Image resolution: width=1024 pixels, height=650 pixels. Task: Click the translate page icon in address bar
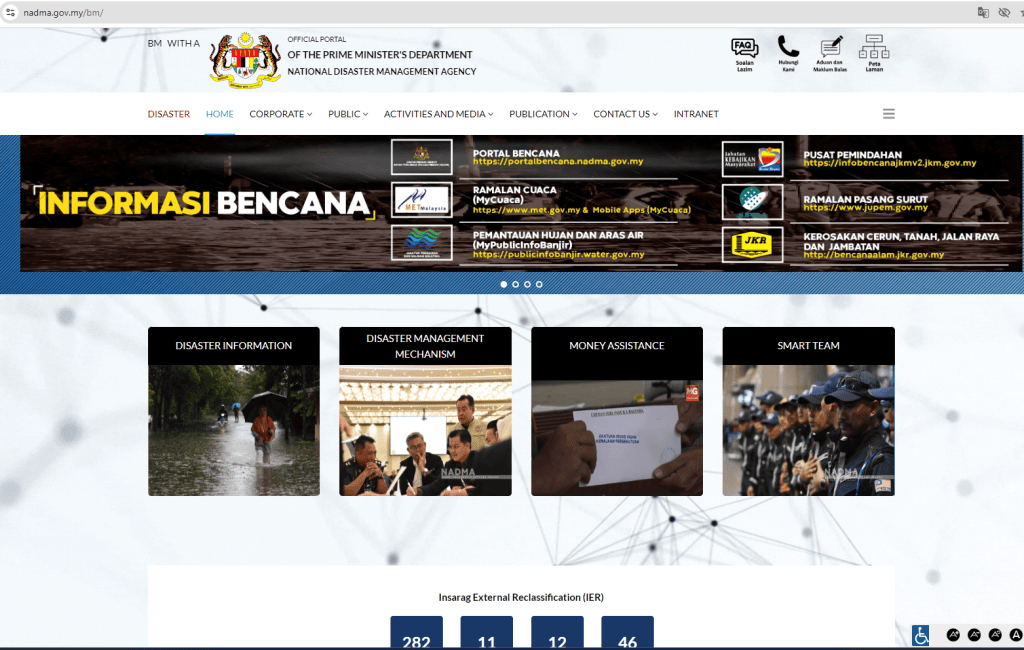(x=983, y=12)
